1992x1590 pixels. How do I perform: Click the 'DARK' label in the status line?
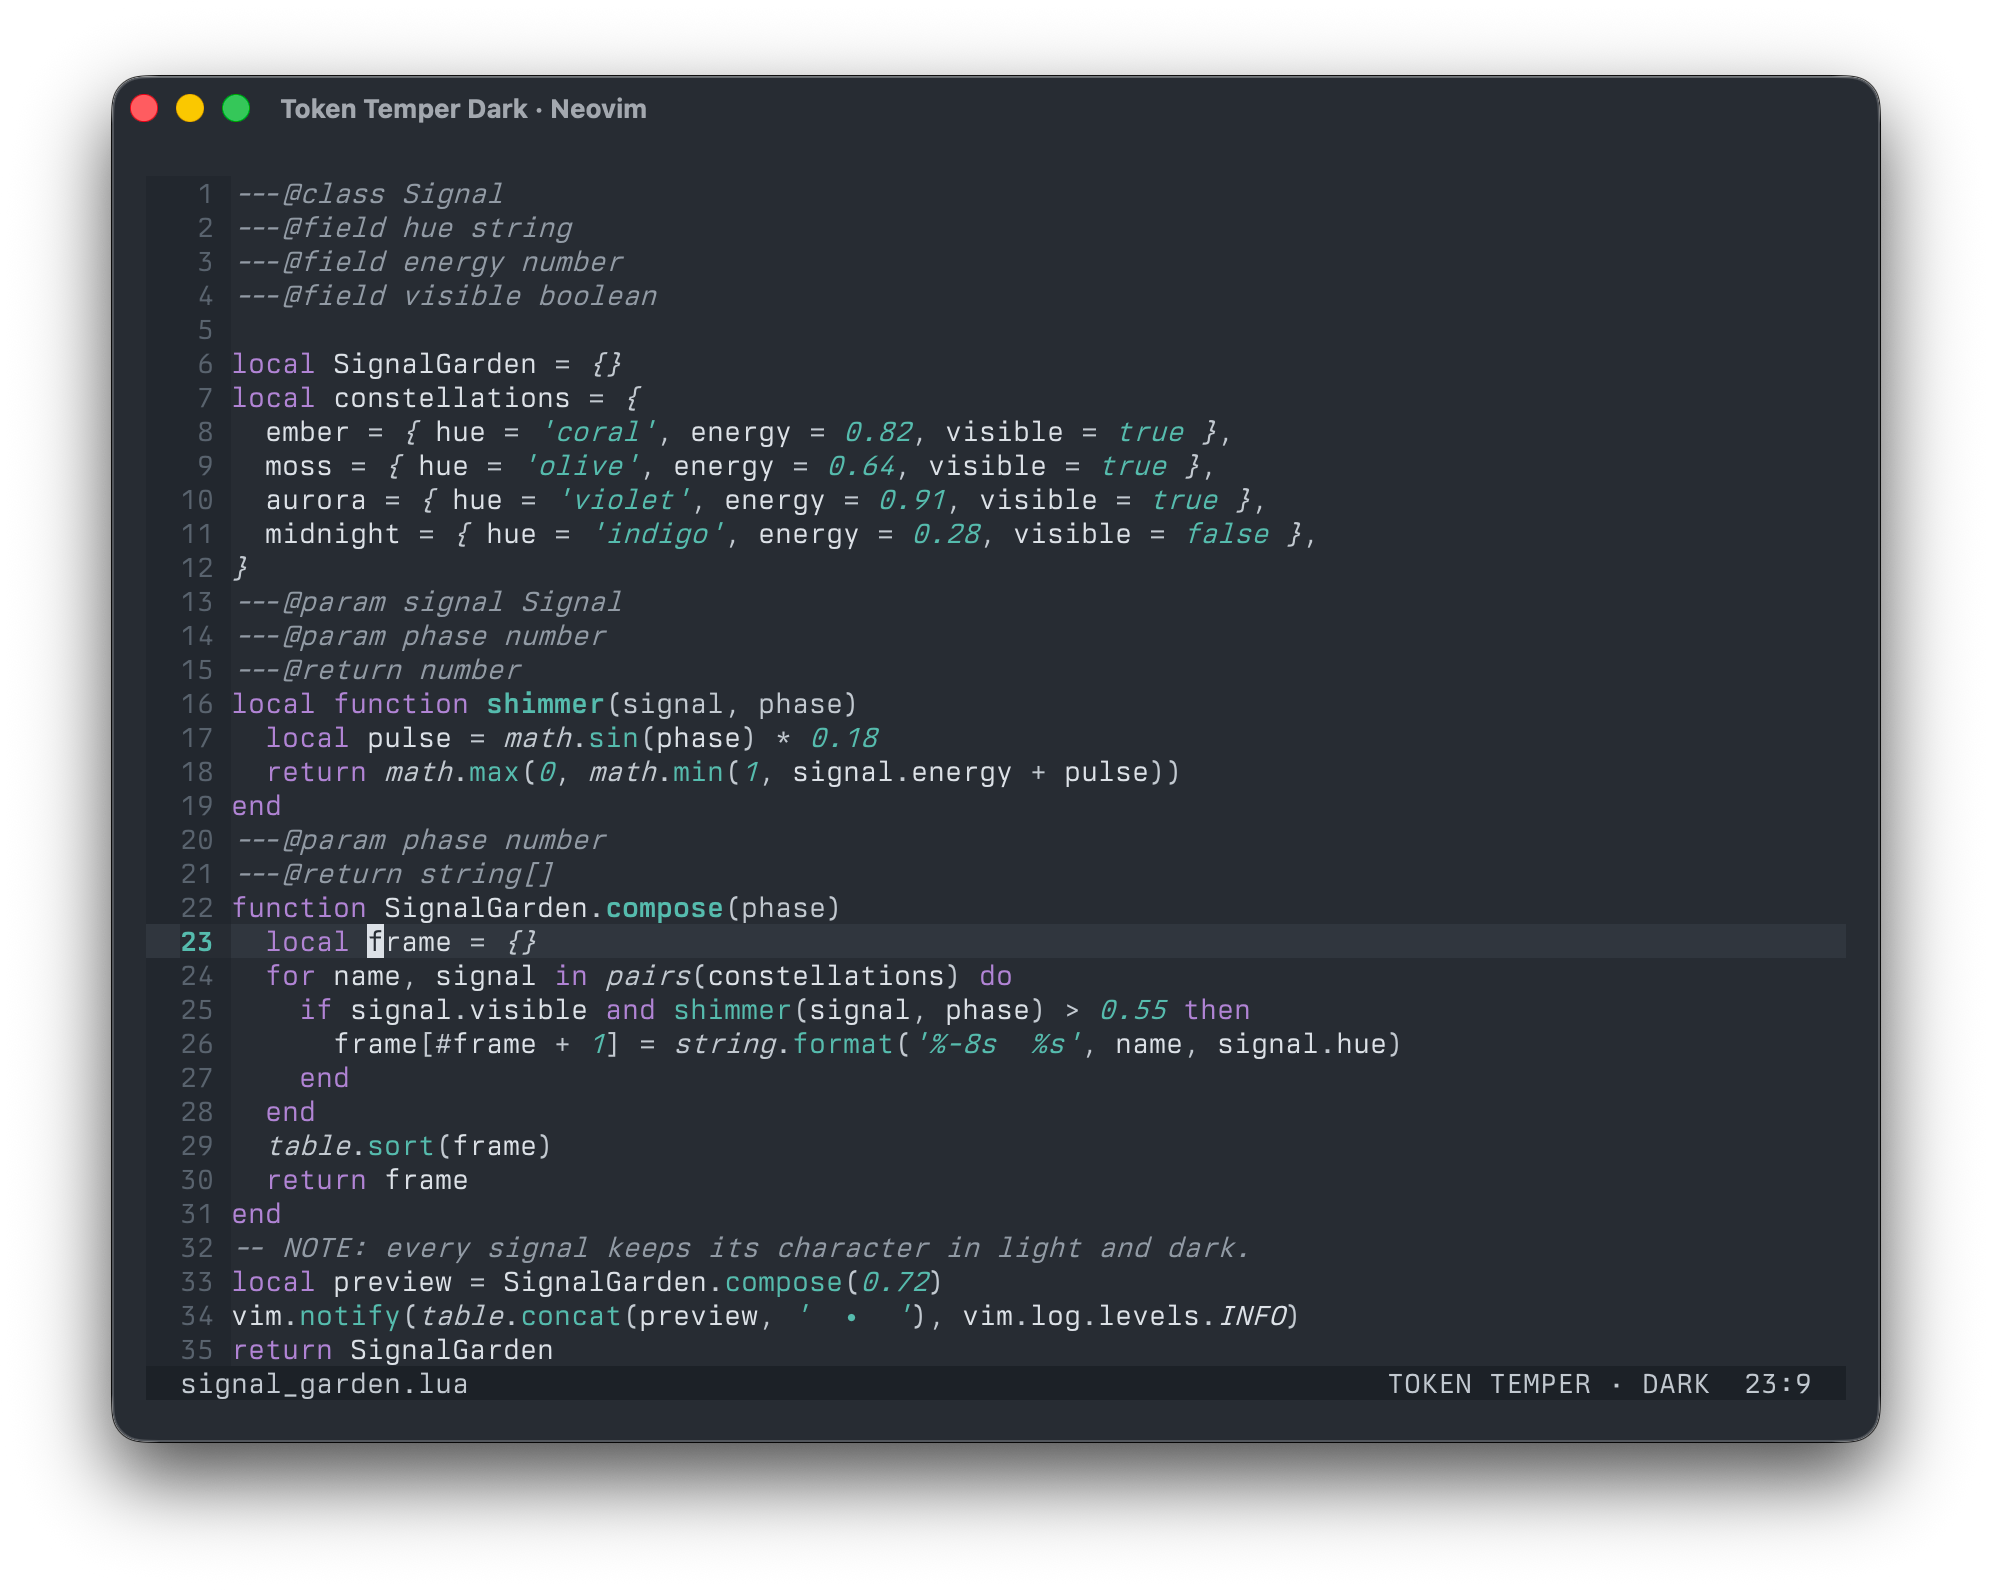[1675, 1384]
